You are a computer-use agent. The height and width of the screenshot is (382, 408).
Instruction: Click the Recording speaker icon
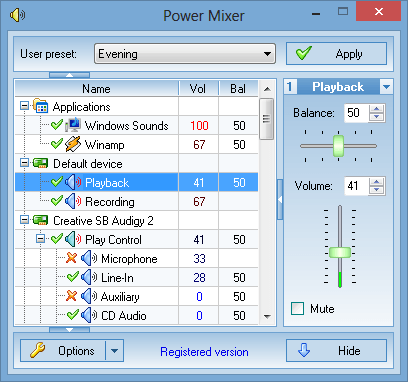coord(73,201)
